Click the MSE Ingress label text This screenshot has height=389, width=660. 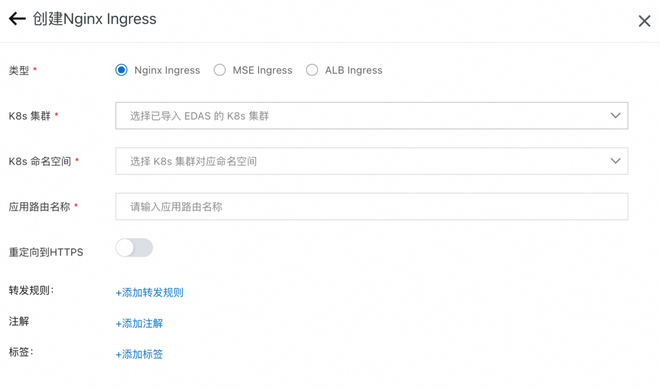[x=263, y=70]
